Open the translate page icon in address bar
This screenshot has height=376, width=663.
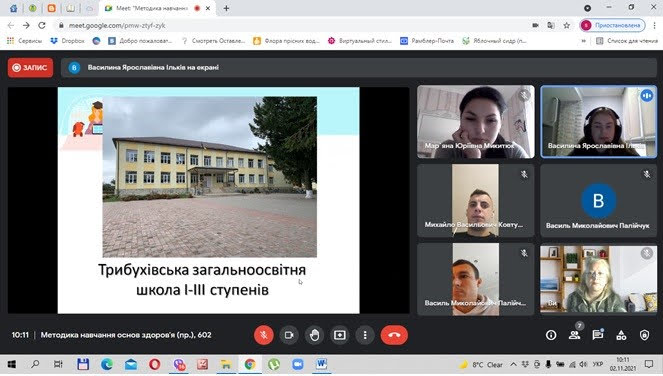(x=551, y=25)
